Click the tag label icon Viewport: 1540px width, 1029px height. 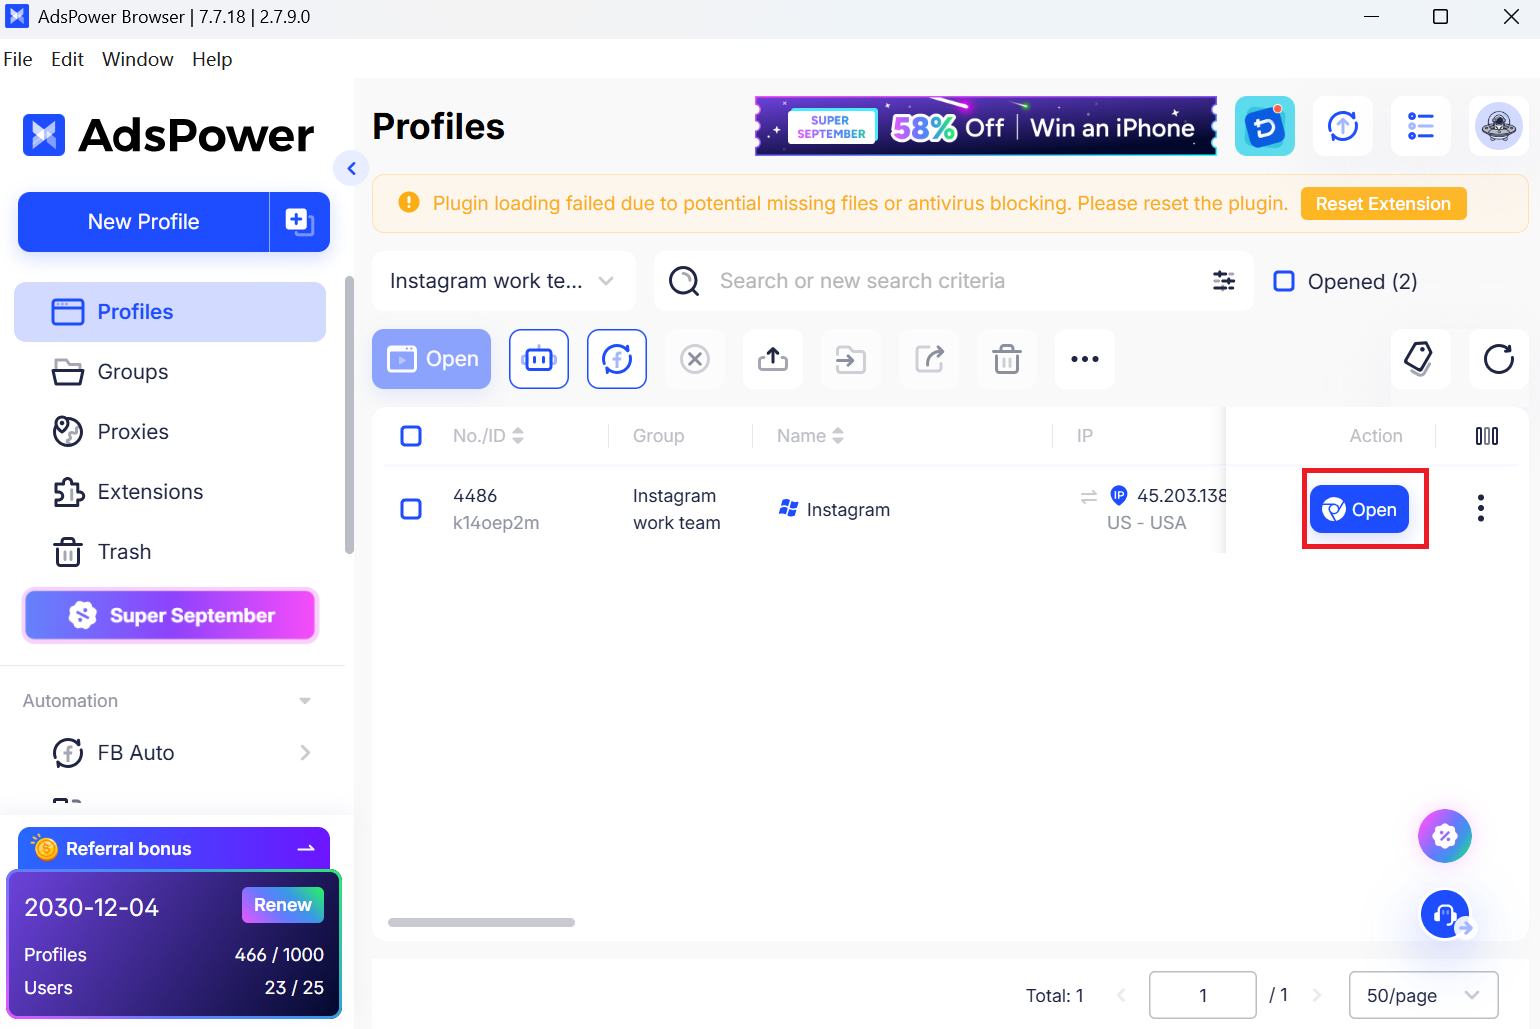tap(1420, 359)
